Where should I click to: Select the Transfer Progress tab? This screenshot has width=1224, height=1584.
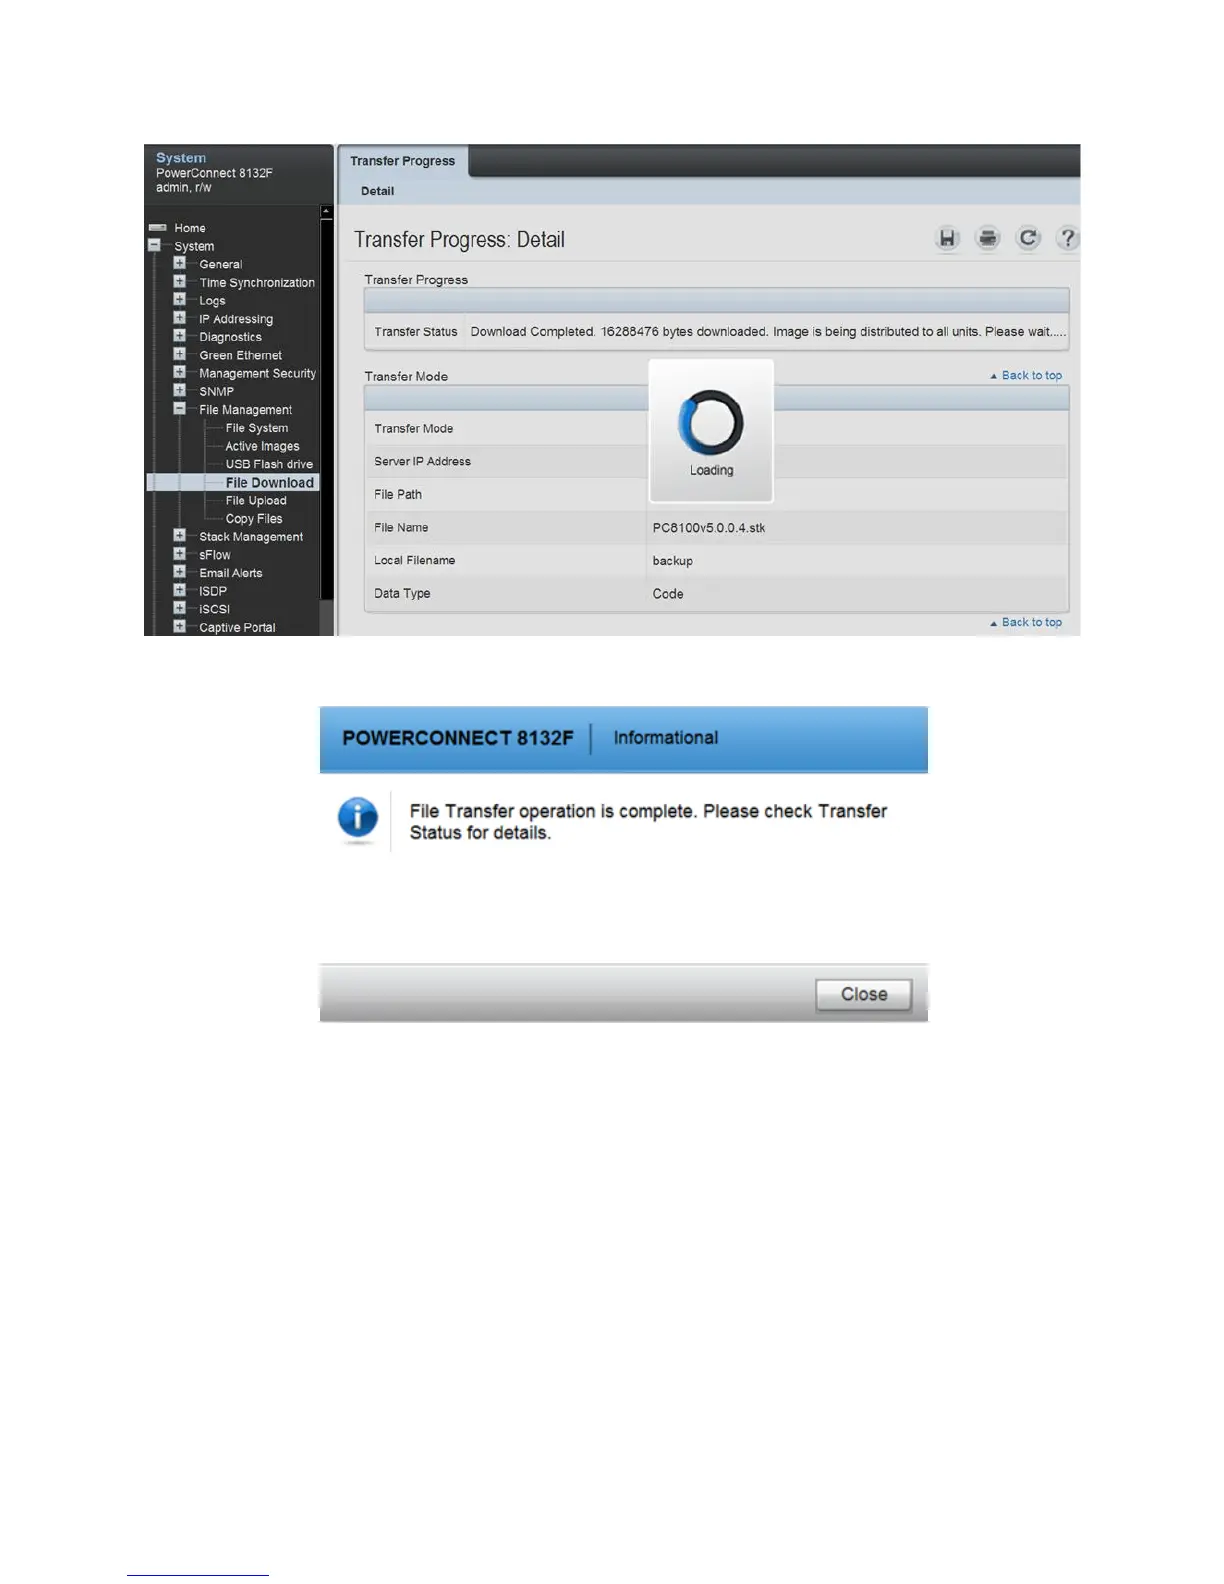[x=402, y=161]
